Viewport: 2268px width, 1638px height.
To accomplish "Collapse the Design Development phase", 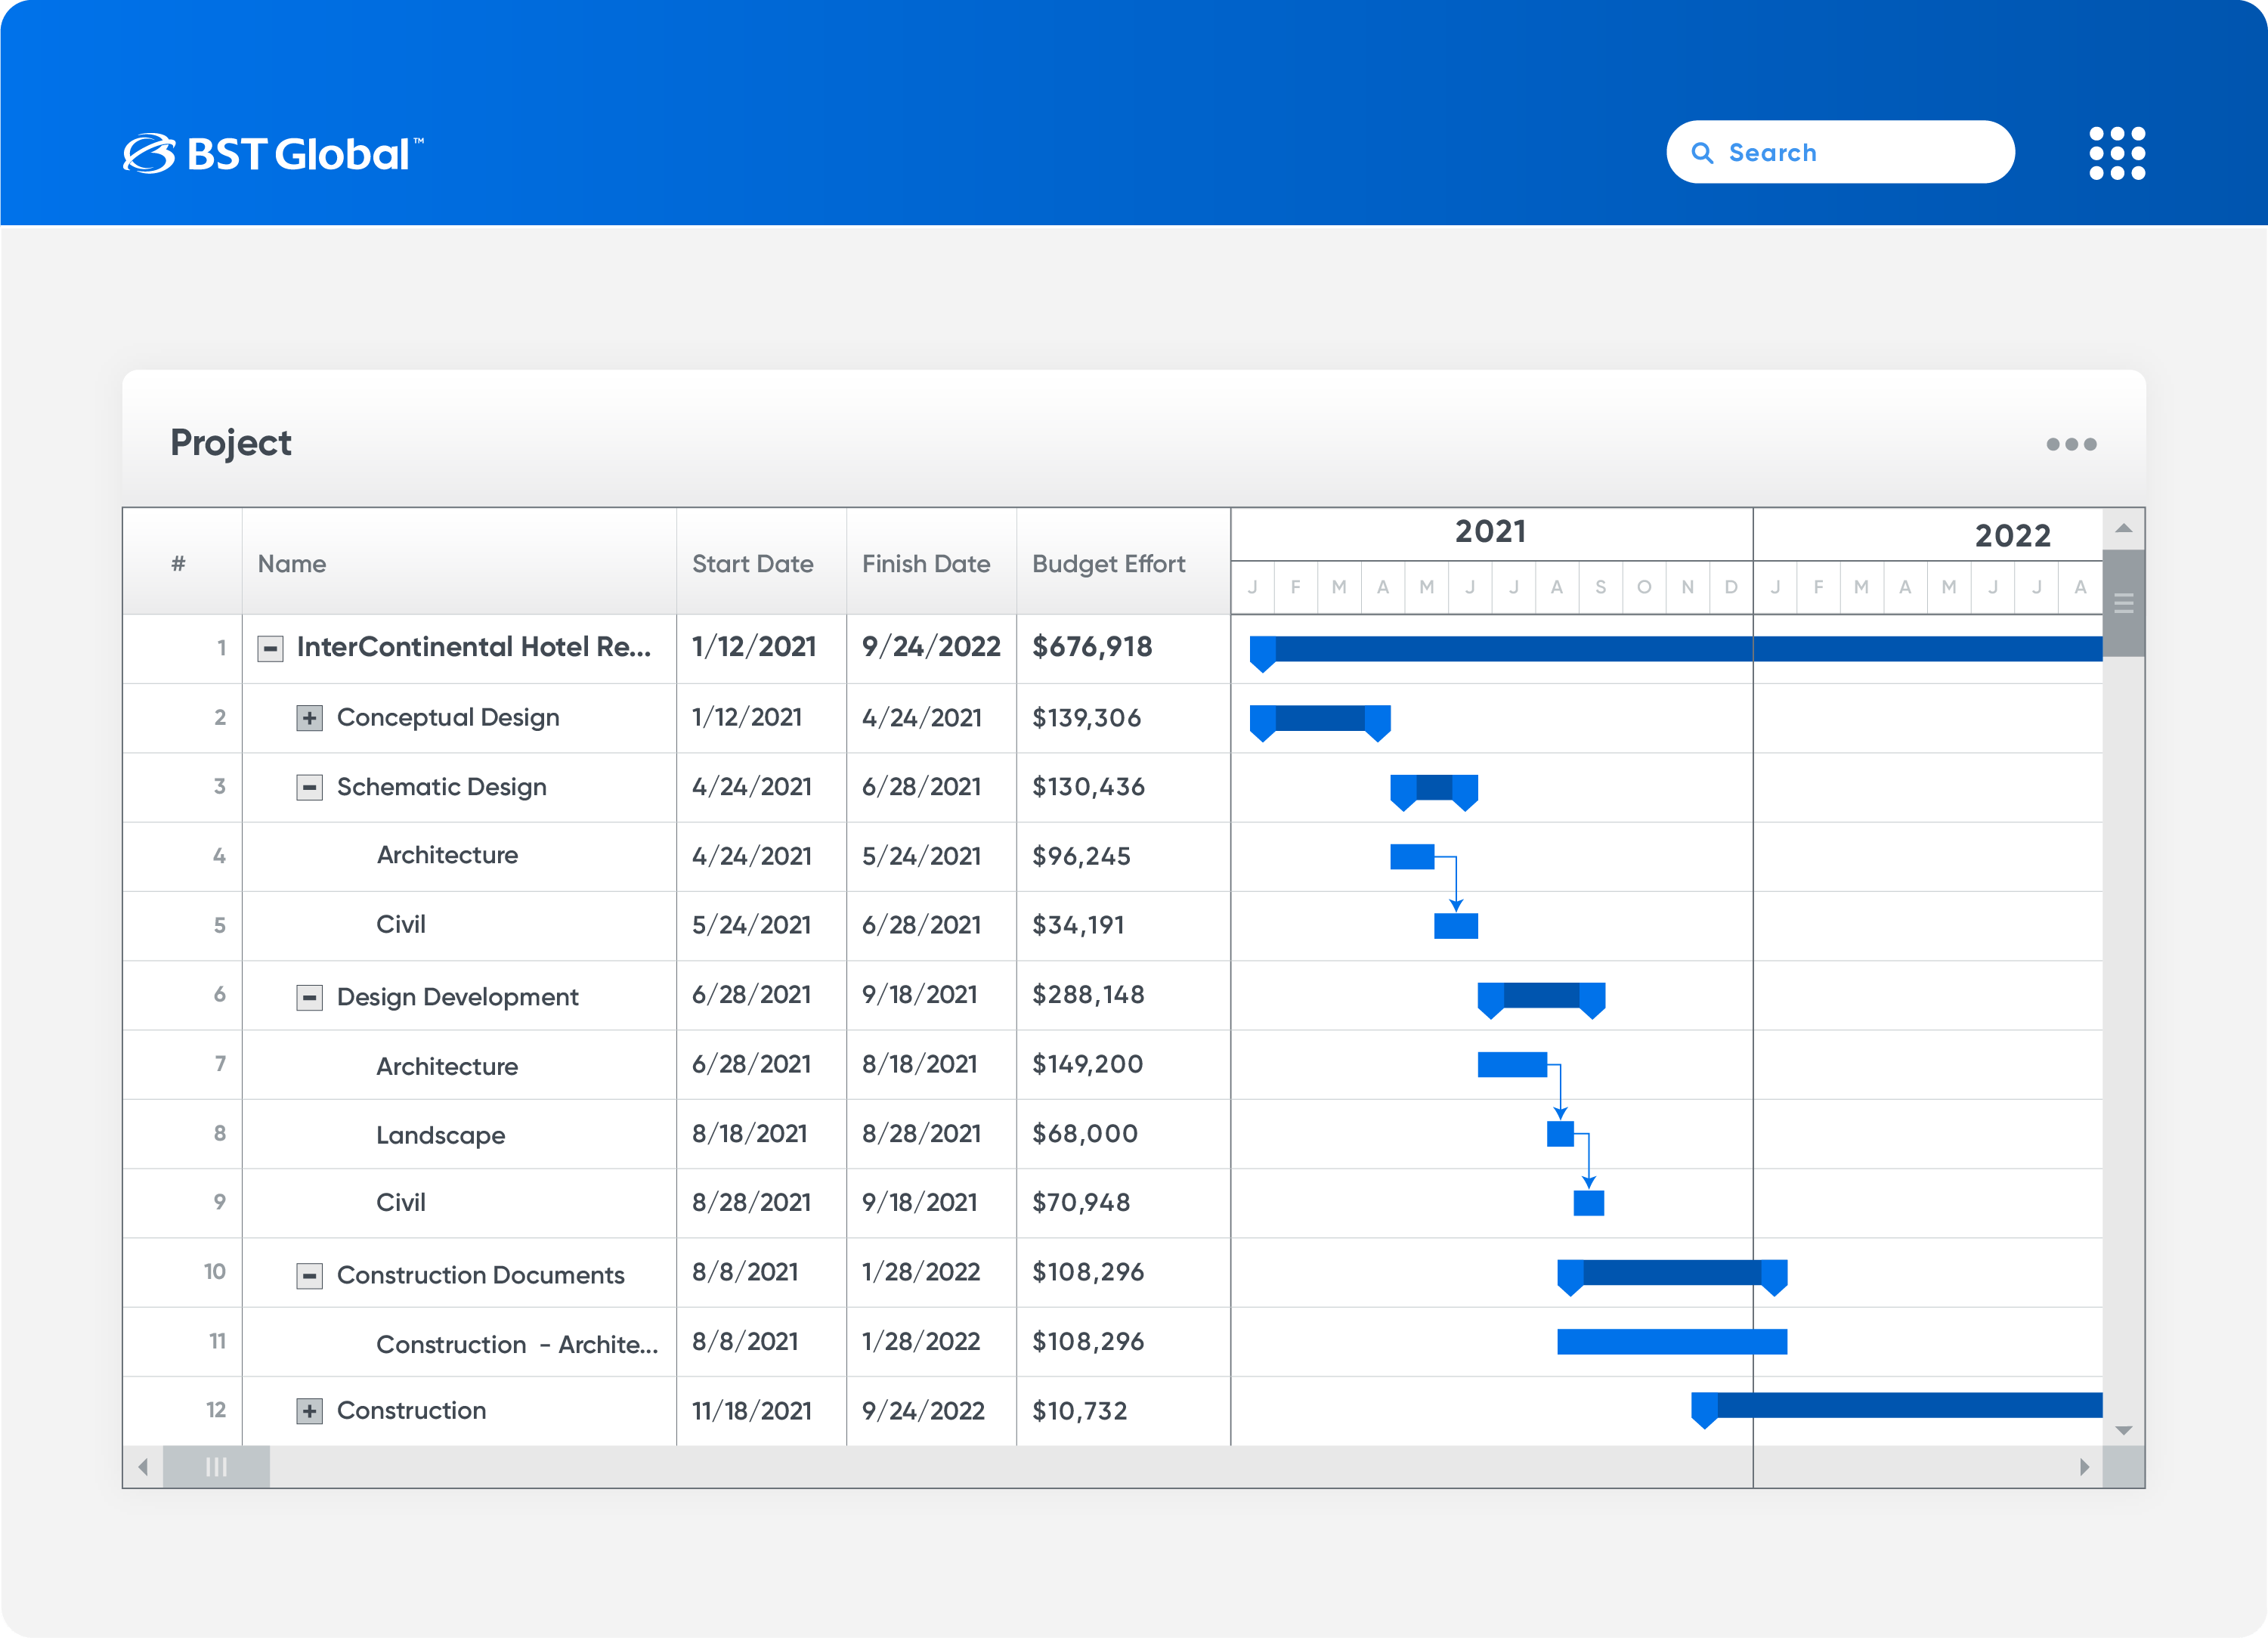I will pyautogui.click(x=310, y=997).
